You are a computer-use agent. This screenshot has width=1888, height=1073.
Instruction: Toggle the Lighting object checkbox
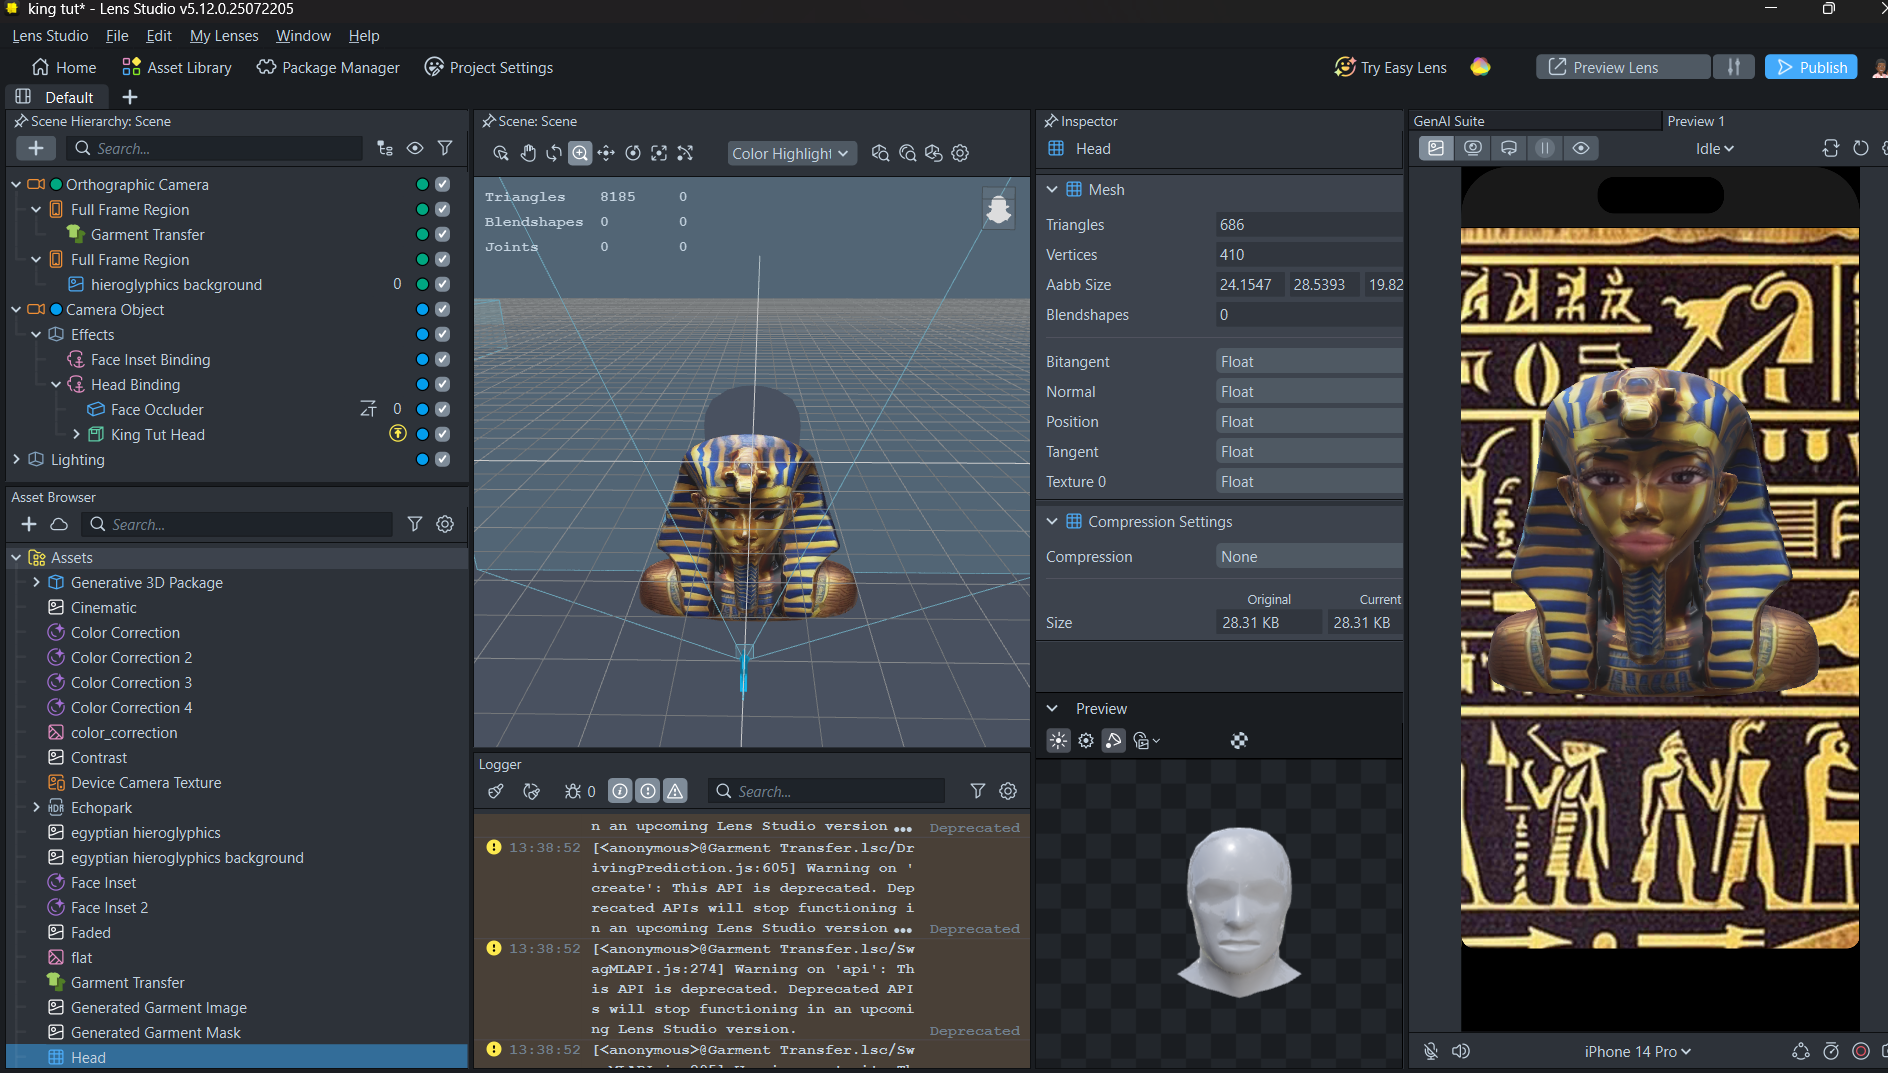tap(443, 459)
